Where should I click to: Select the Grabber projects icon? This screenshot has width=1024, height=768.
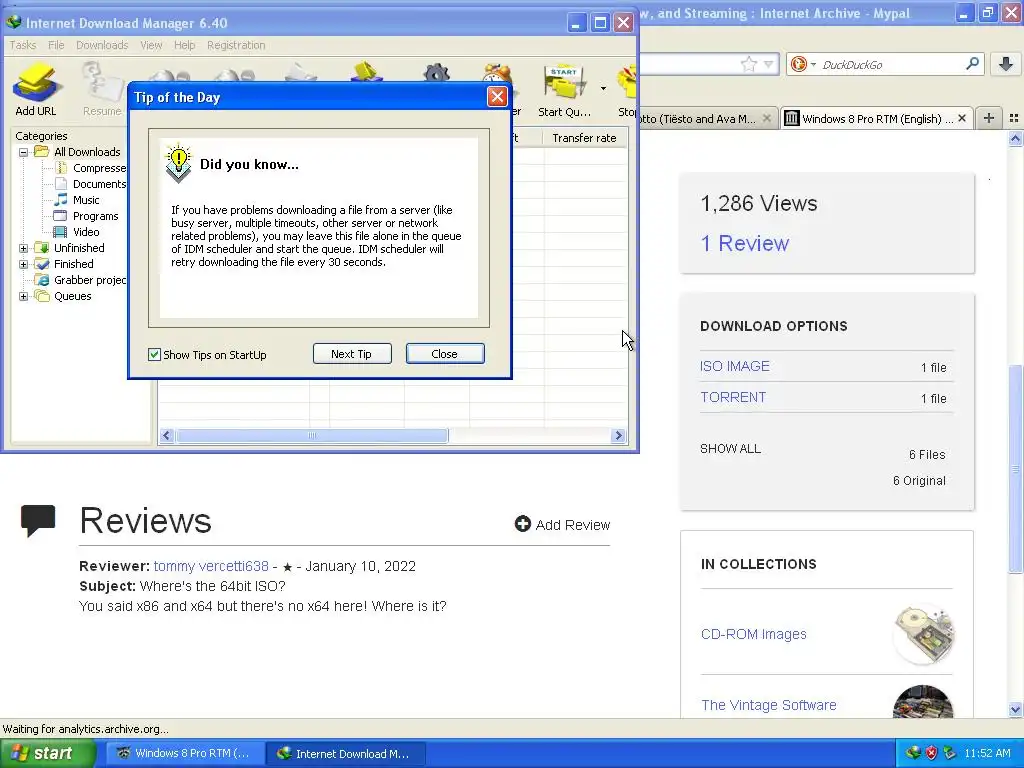(42, 280)
